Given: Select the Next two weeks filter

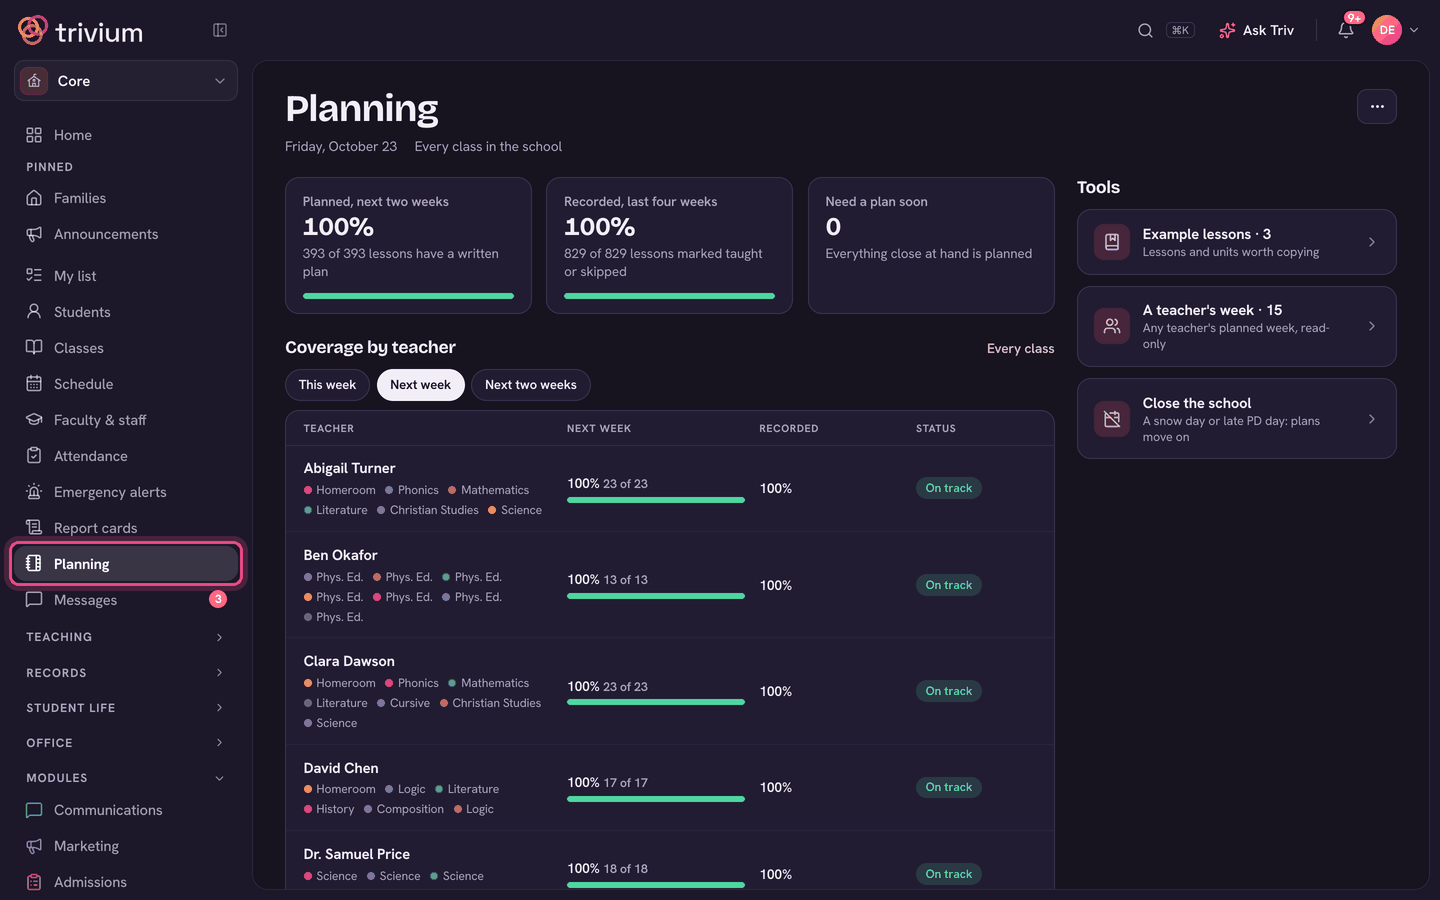Looking at the screenshot, I should tap(530, 385).
